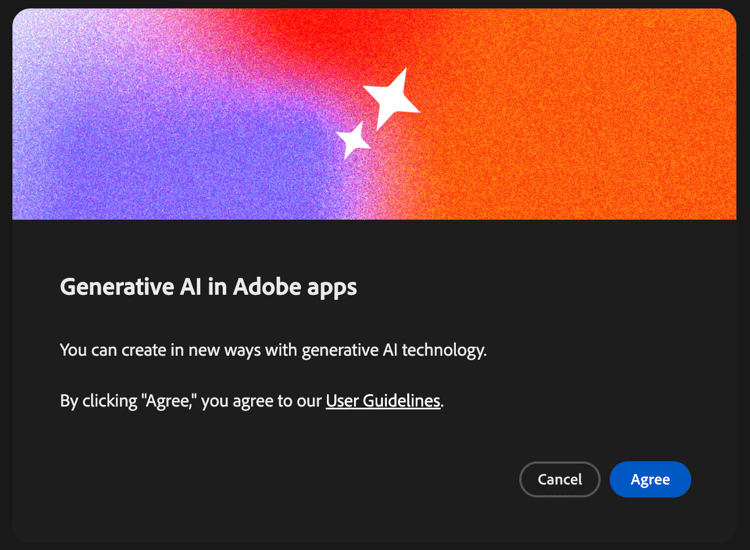This screenshot has width=750, height=550.
Task: Click the 'Generative AI in Adobe apps' heading
Action: (208, 287)
